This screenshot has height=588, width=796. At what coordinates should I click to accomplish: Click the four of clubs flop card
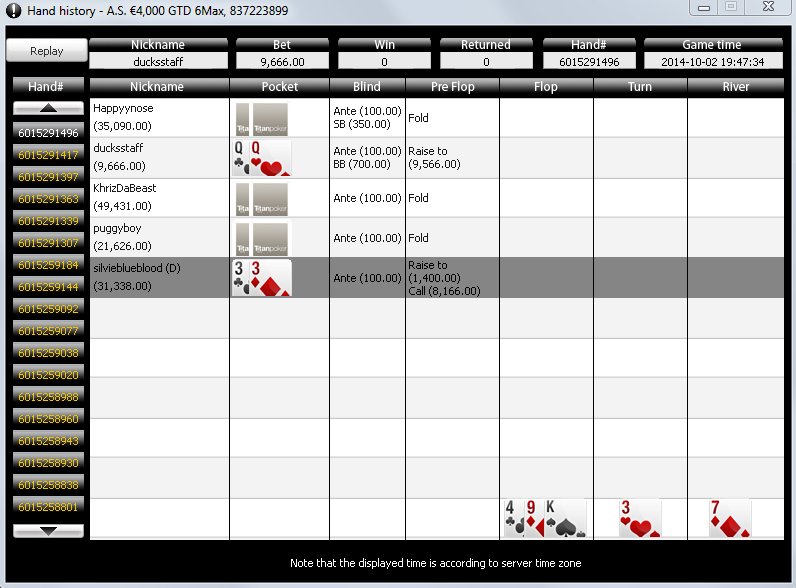[x=514, y=518]
